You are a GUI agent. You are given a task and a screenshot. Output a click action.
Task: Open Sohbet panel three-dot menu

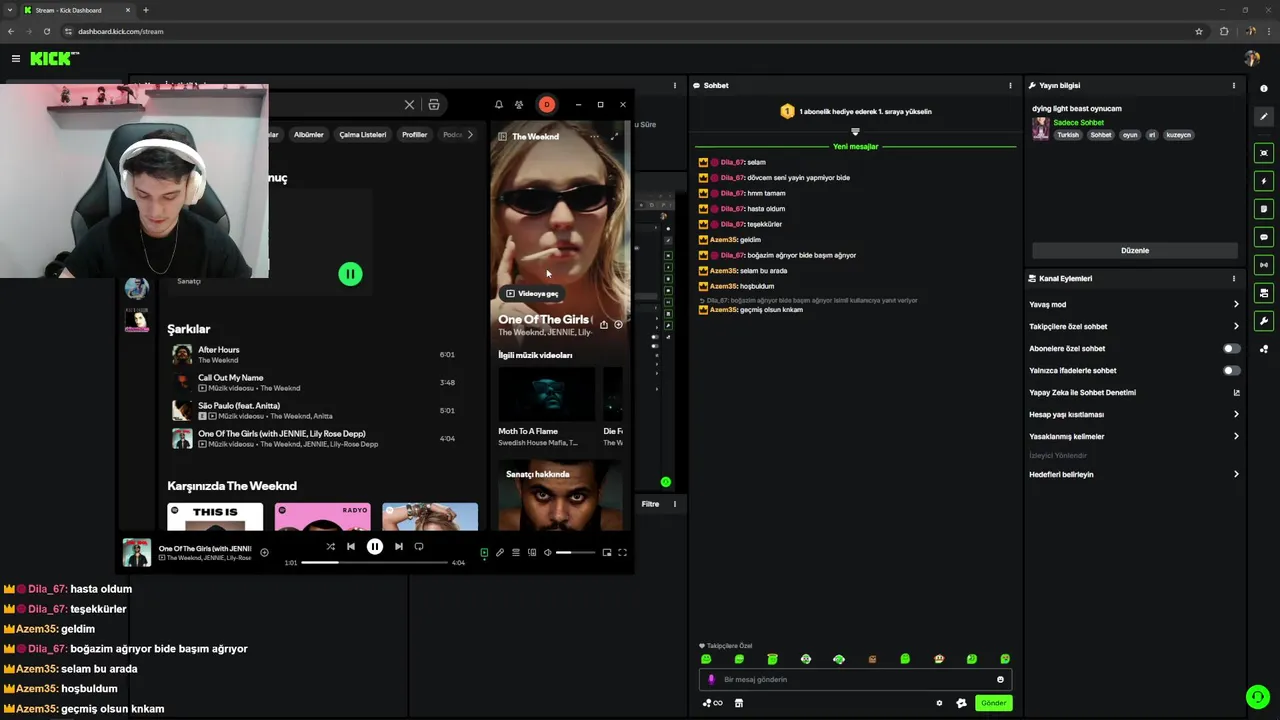point(1010,85)
